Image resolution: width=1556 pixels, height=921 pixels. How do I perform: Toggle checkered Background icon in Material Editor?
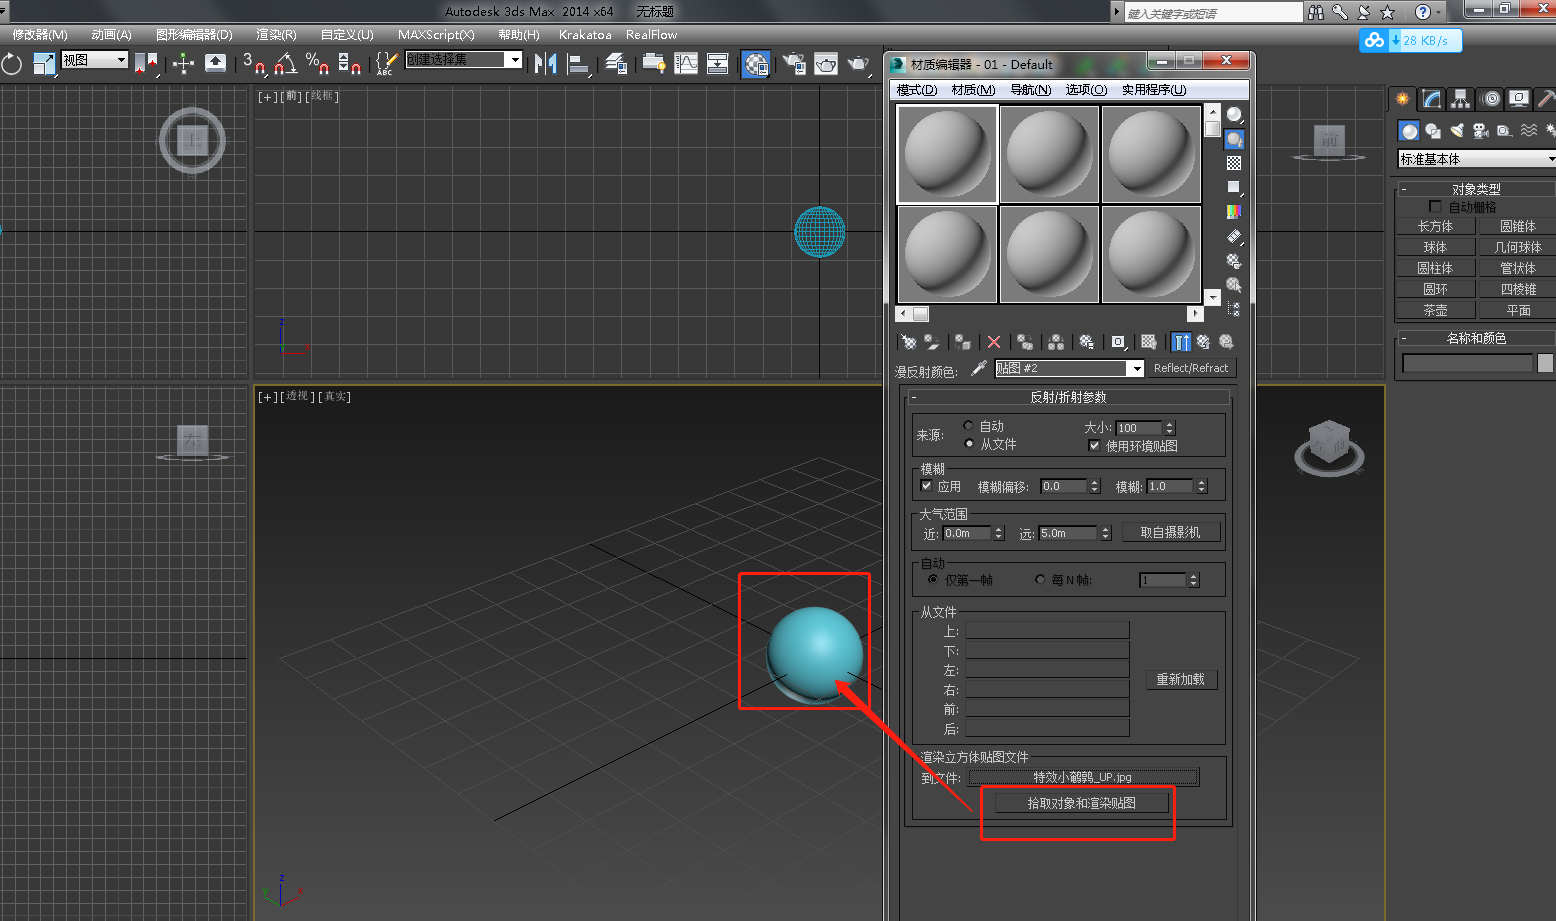(1234, 163)
